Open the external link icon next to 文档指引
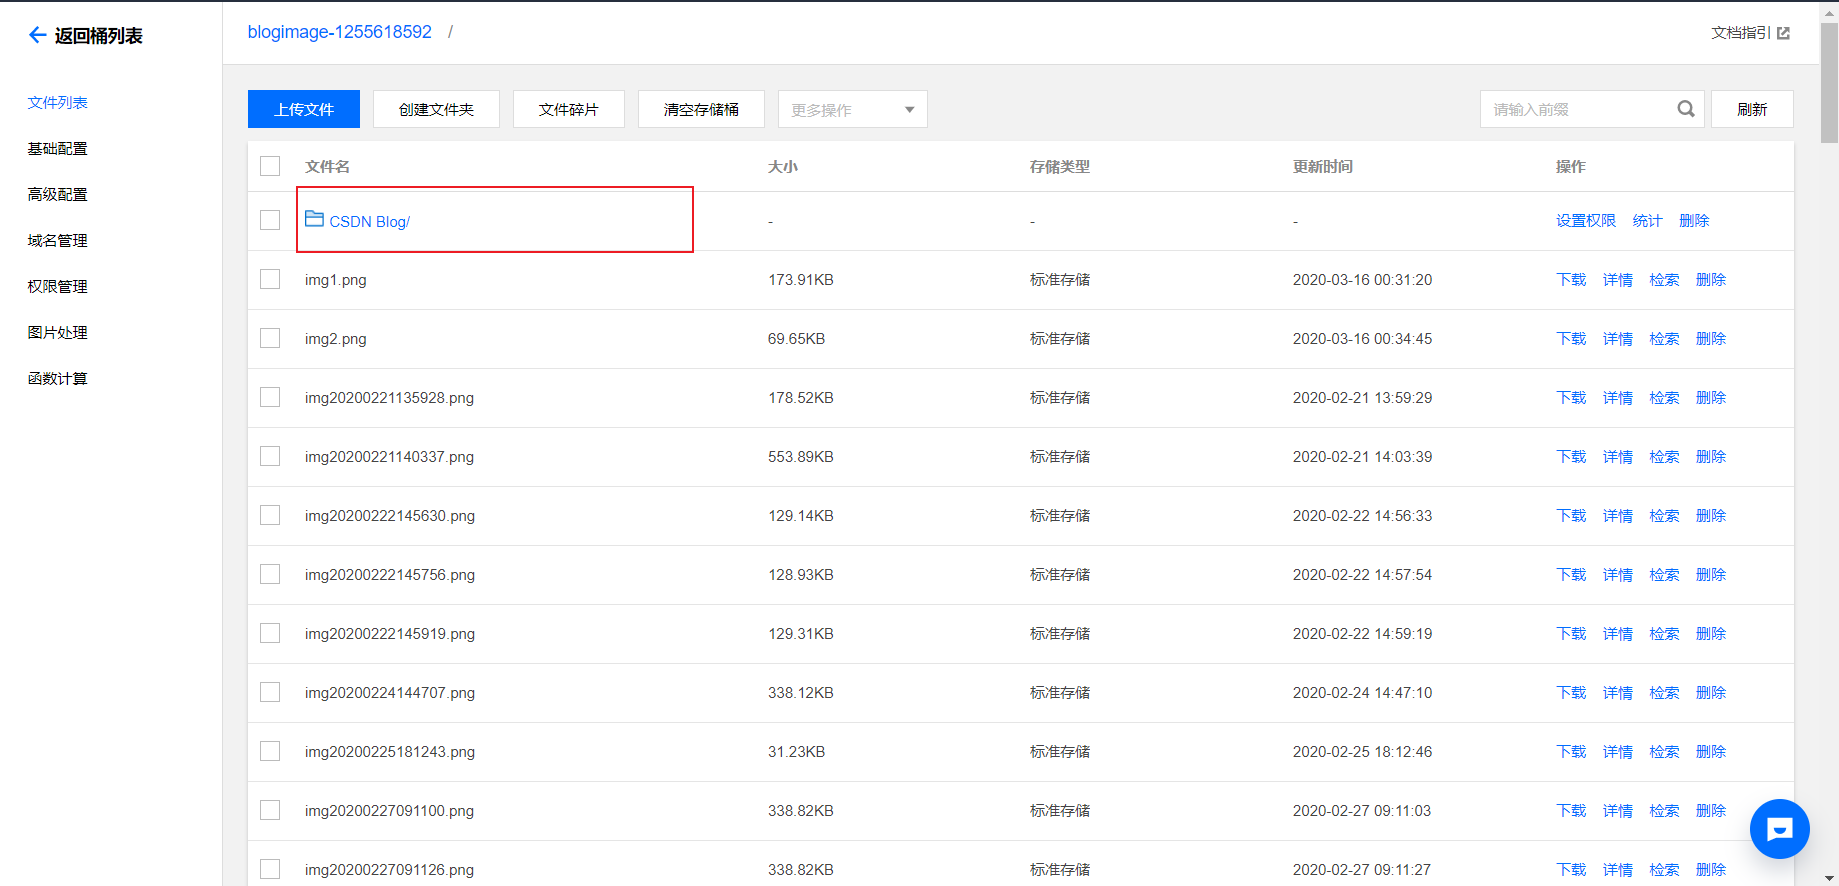Screen dimensions: 1839x886 click(1783, 33)
